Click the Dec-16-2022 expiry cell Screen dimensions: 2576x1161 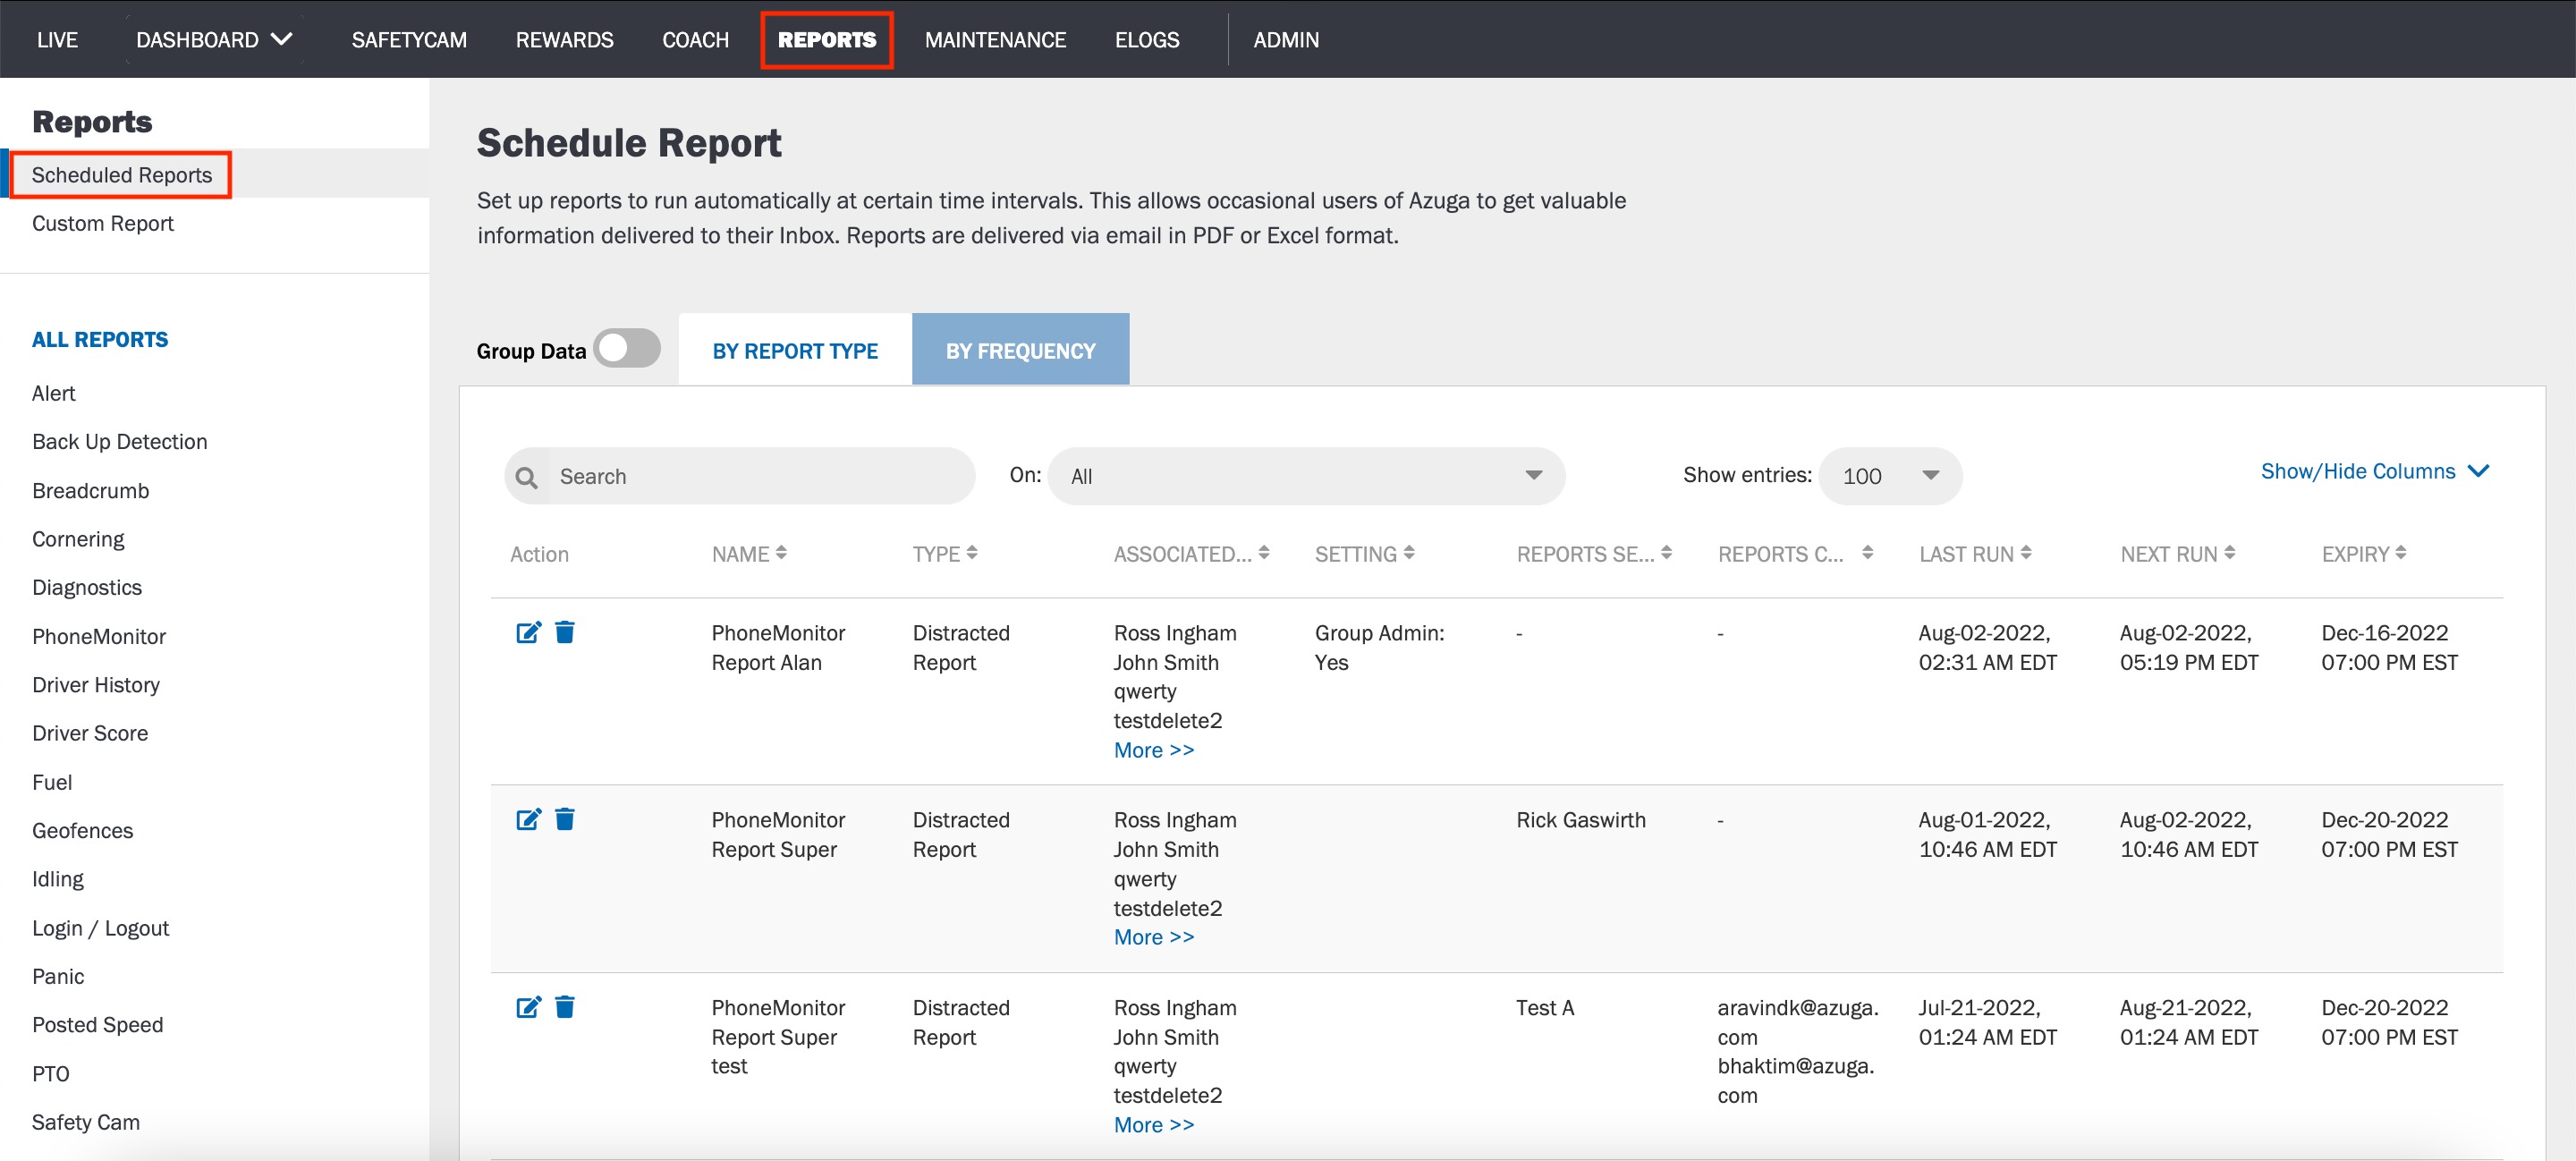pyautogui.click(x=2389, y=647)
